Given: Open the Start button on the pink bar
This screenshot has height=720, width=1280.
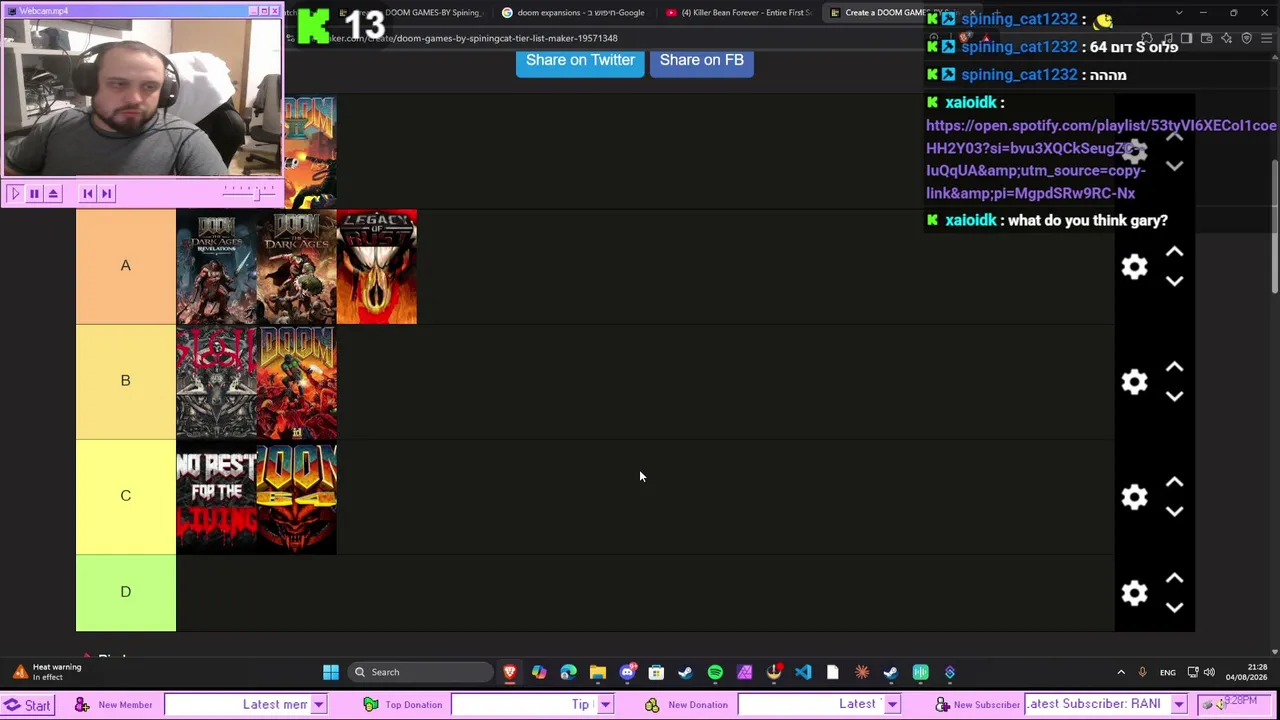Looking at the screenshot, I should coord(28,705).
